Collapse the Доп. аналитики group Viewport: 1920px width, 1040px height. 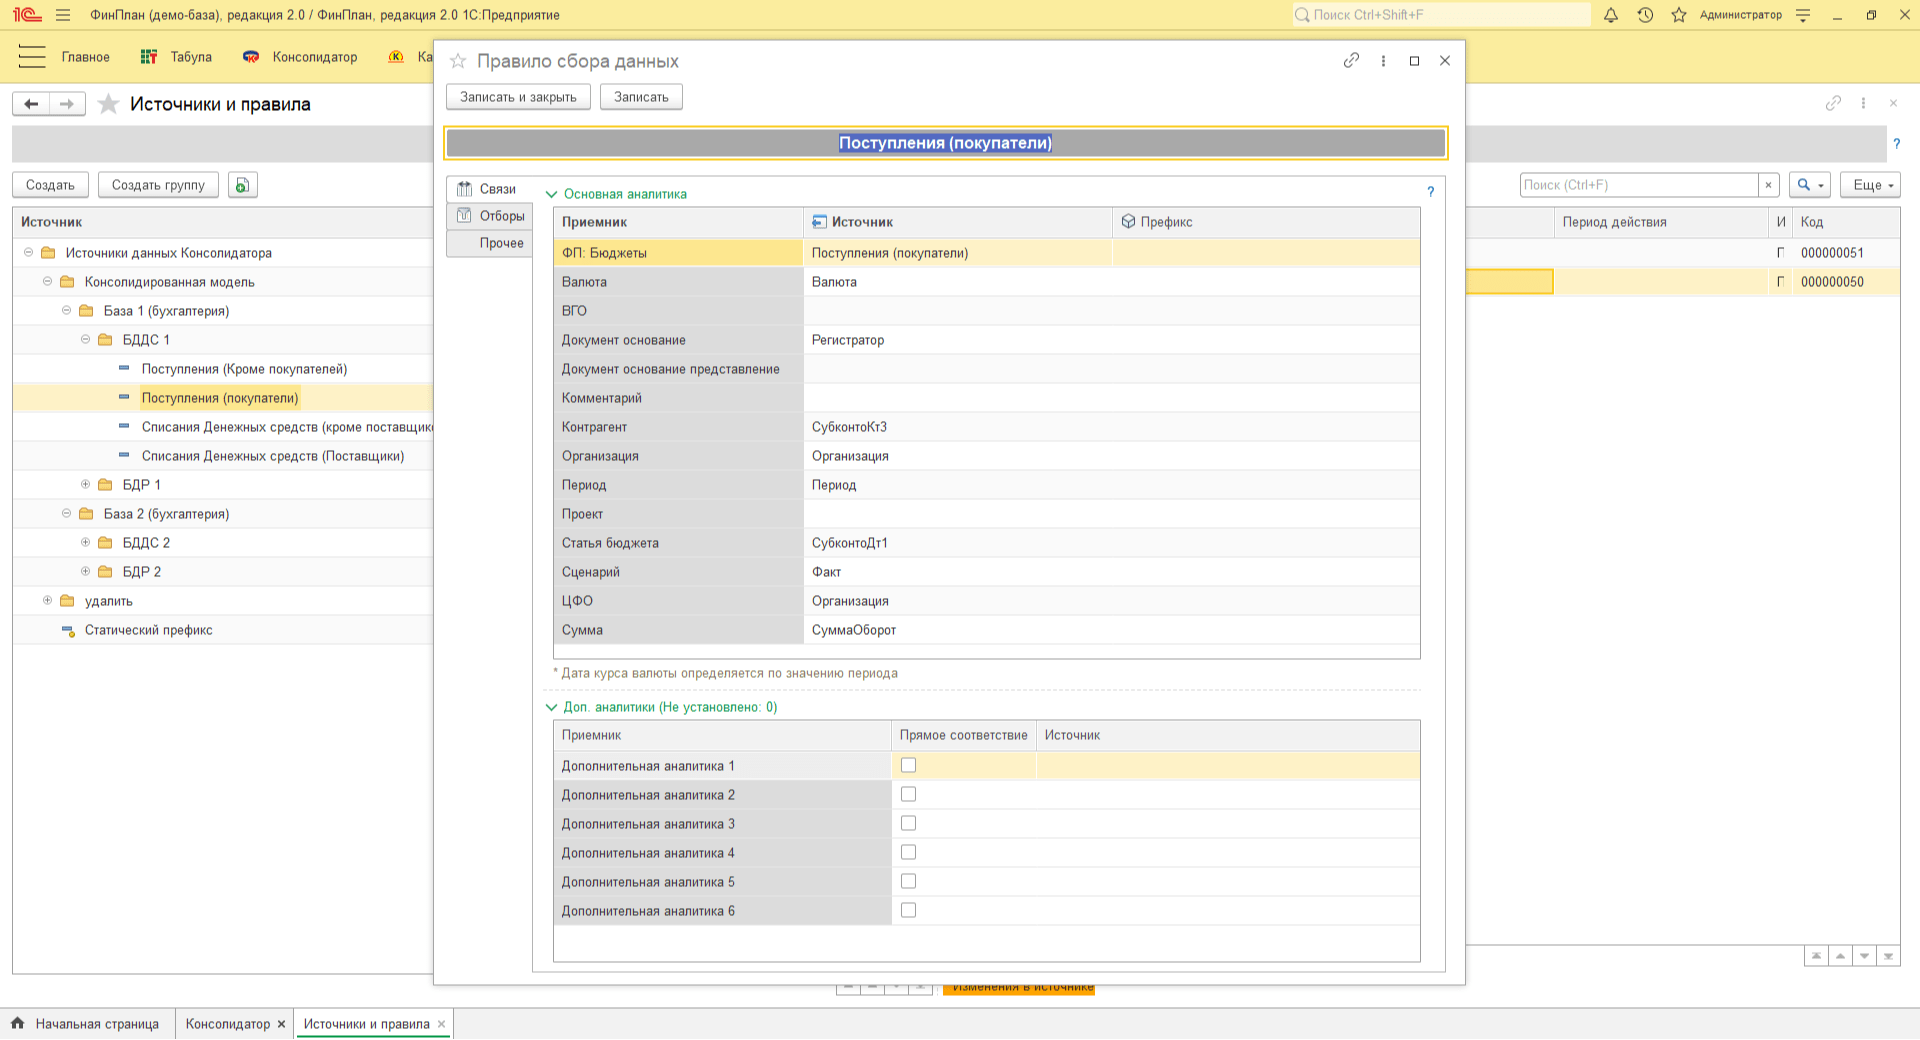coord(551,707)
